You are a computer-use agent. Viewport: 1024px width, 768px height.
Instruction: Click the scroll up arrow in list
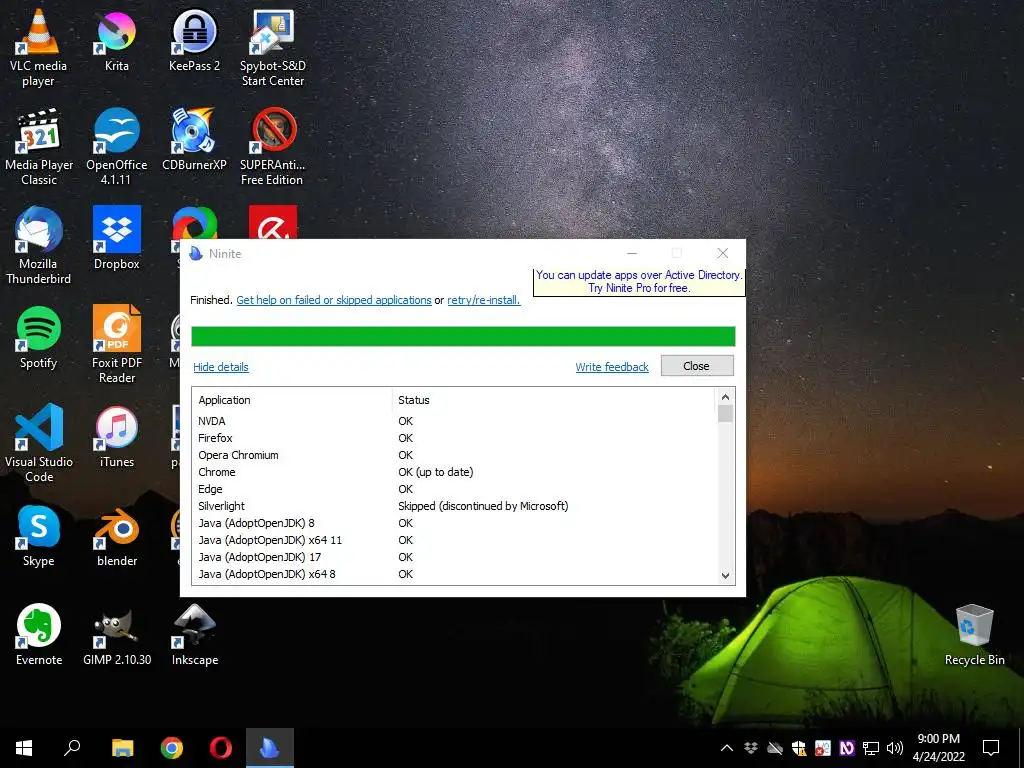click(x=725, y=397)
